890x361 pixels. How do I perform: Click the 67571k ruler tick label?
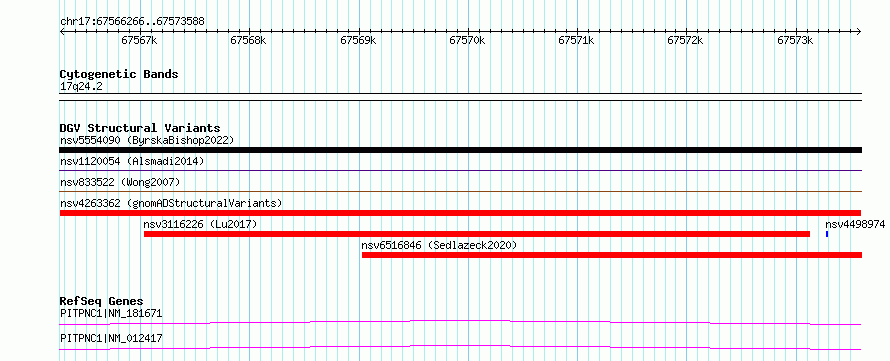pyautogui.click(x=577, y=40)
